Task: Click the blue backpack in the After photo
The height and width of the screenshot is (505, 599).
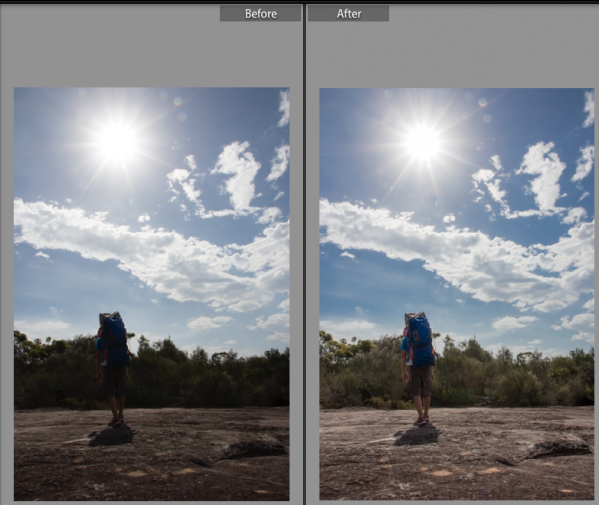Action: point(421,342)
